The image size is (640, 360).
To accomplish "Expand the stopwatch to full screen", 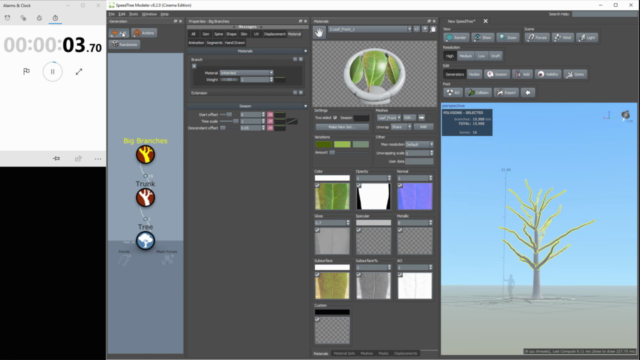I will pos(79,71).
